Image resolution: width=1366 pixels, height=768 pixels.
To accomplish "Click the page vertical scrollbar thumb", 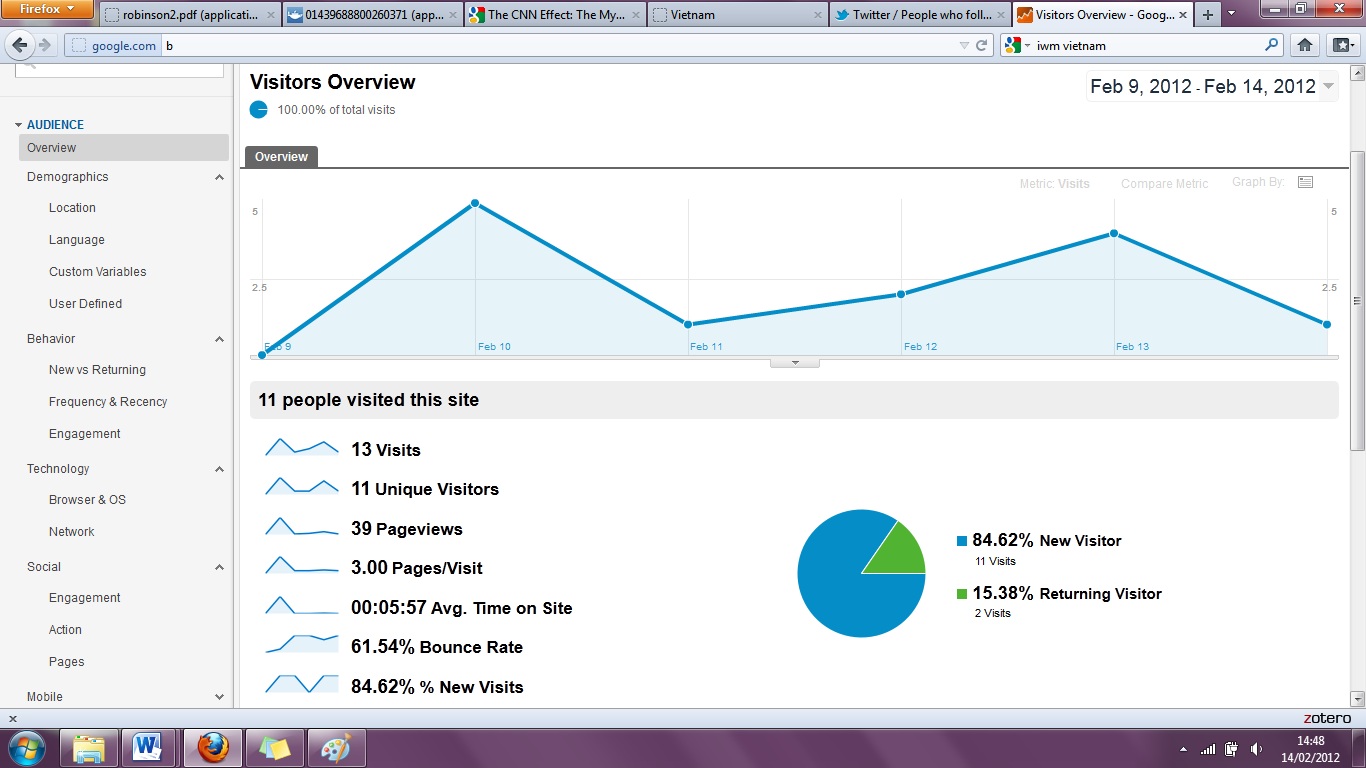I will [x=1357, y=300].
